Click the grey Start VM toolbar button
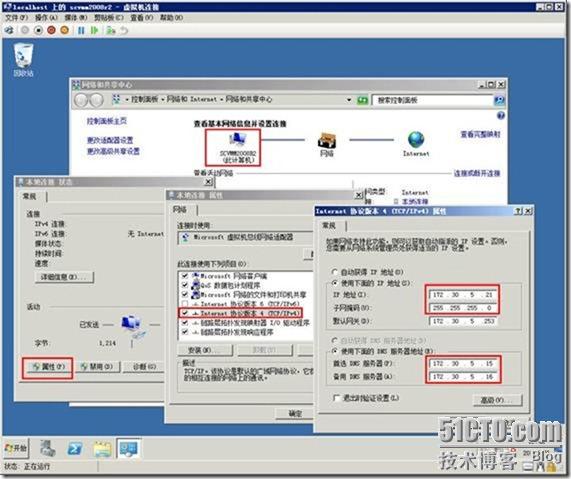Image resolution: width=571 pixels, height=479 pixels. (25, 31)
